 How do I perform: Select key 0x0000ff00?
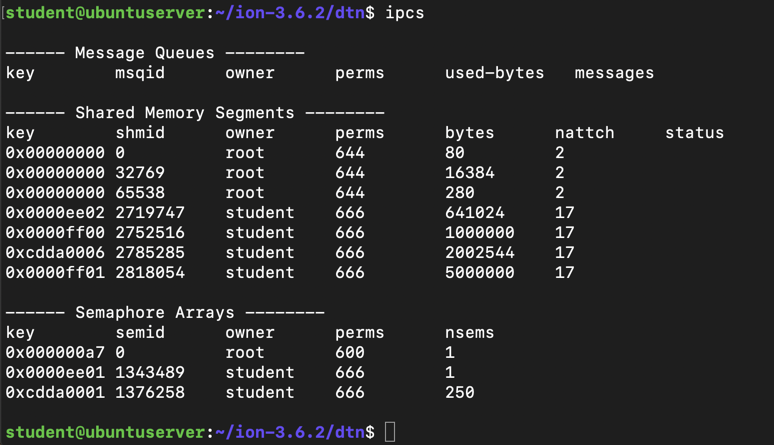[x=55, y=233]
